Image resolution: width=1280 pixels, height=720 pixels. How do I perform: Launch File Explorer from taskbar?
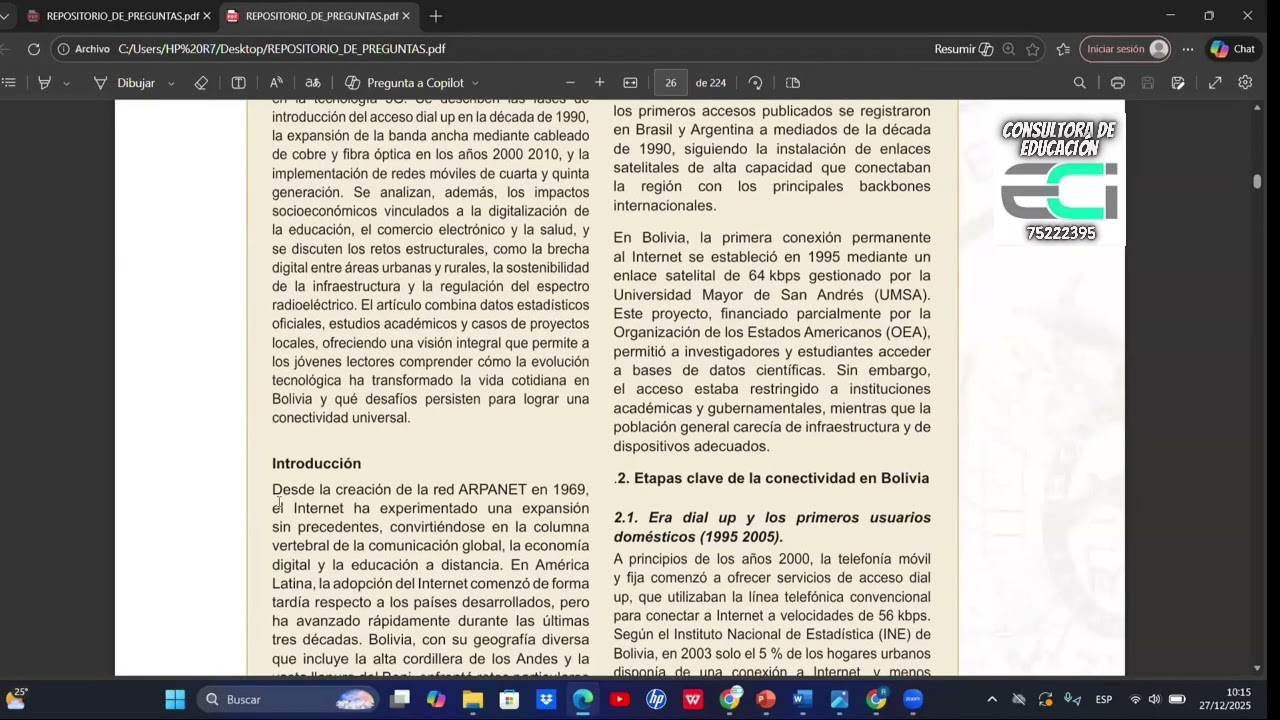[473, 699]
